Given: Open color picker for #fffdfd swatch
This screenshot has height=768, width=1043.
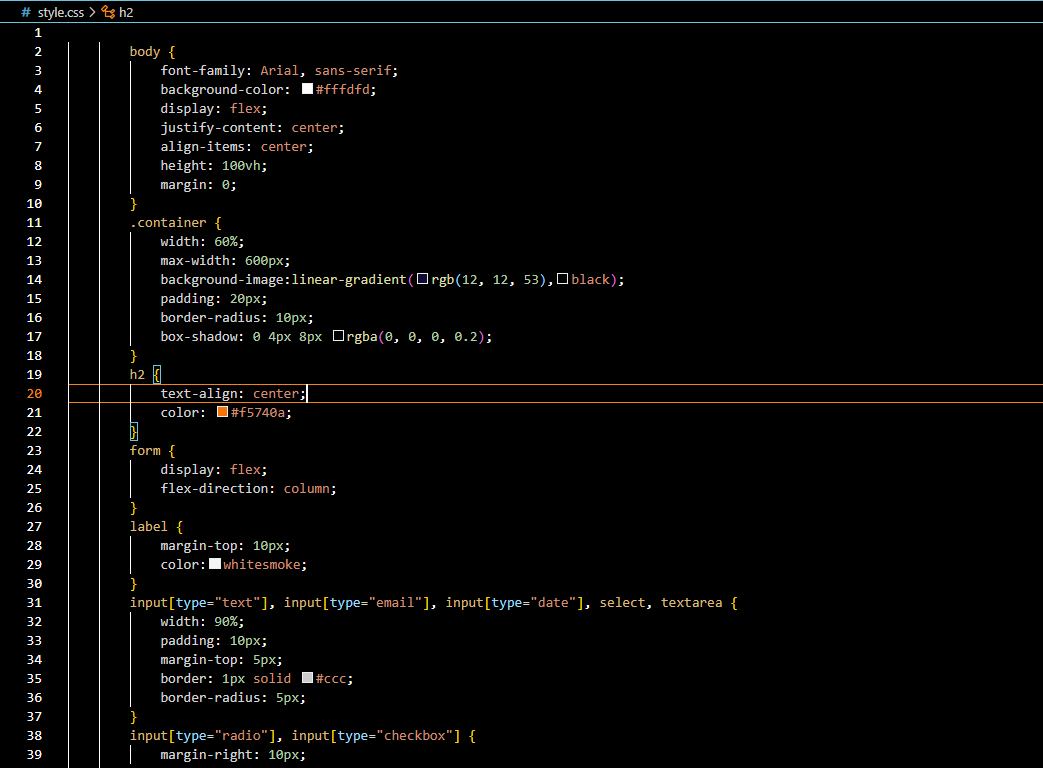Looking at the screenshot, I should tap(307, 88).
